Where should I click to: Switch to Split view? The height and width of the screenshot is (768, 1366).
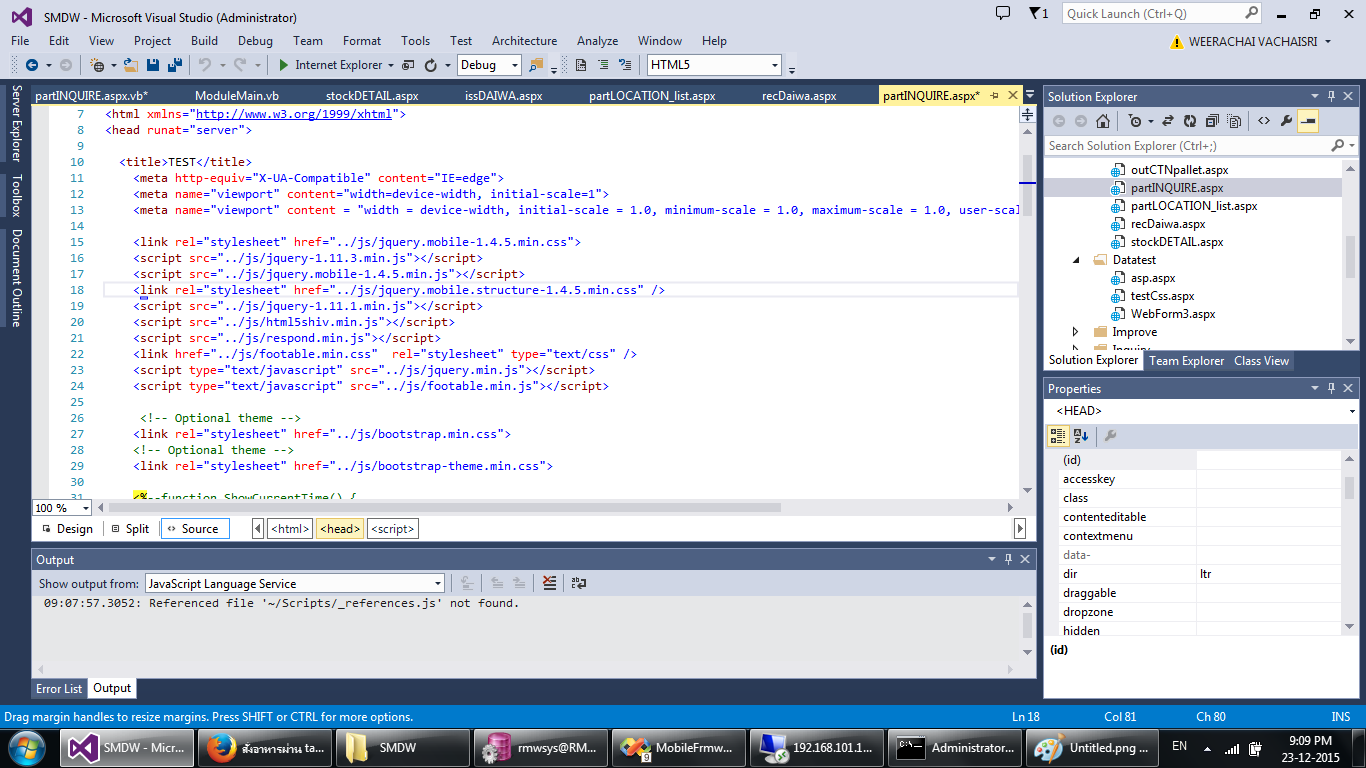point(130,529)
